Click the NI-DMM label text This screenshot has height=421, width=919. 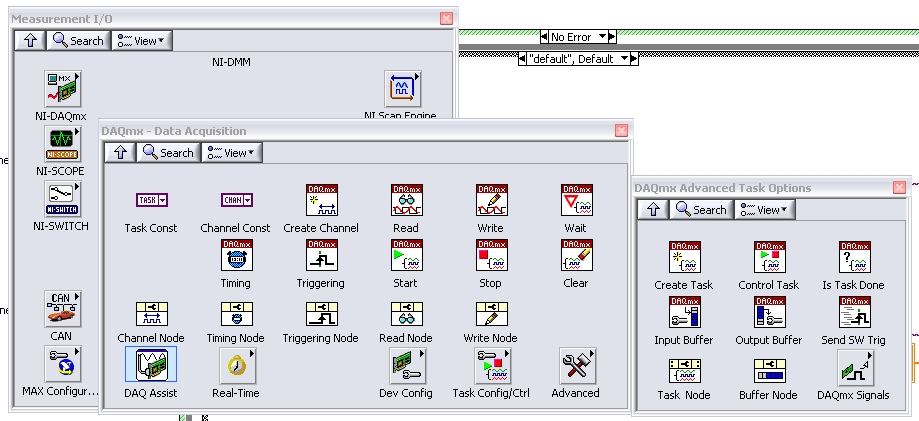click(232, 62)
